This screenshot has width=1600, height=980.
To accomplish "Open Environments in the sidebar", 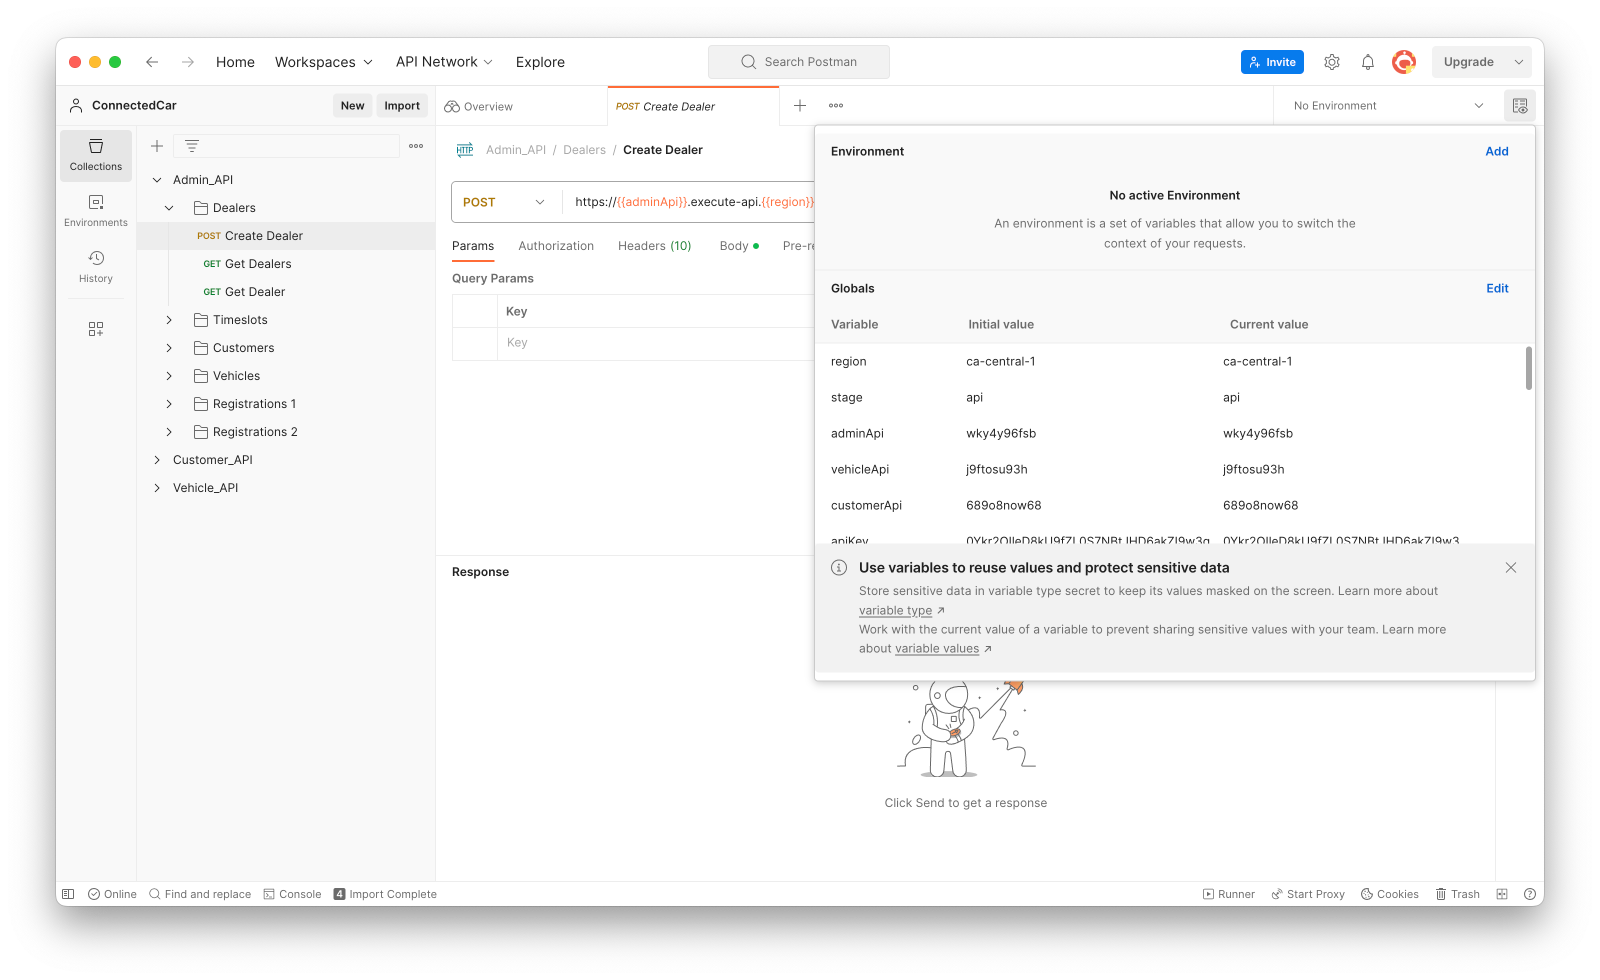I will (96, 211).
